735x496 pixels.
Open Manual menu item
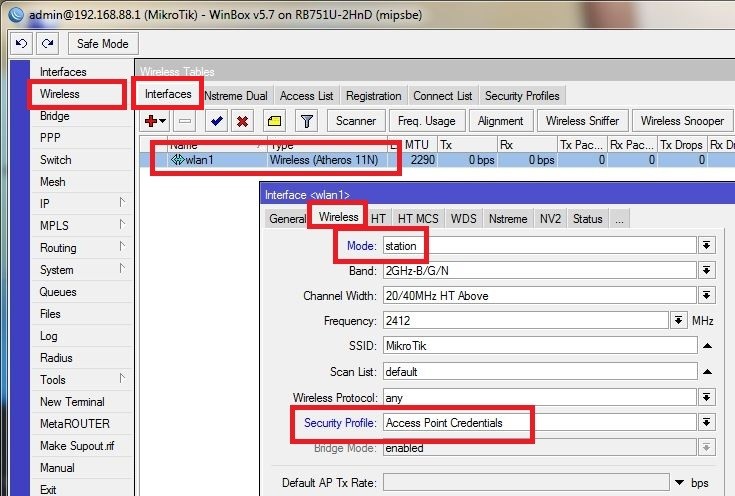57,468
